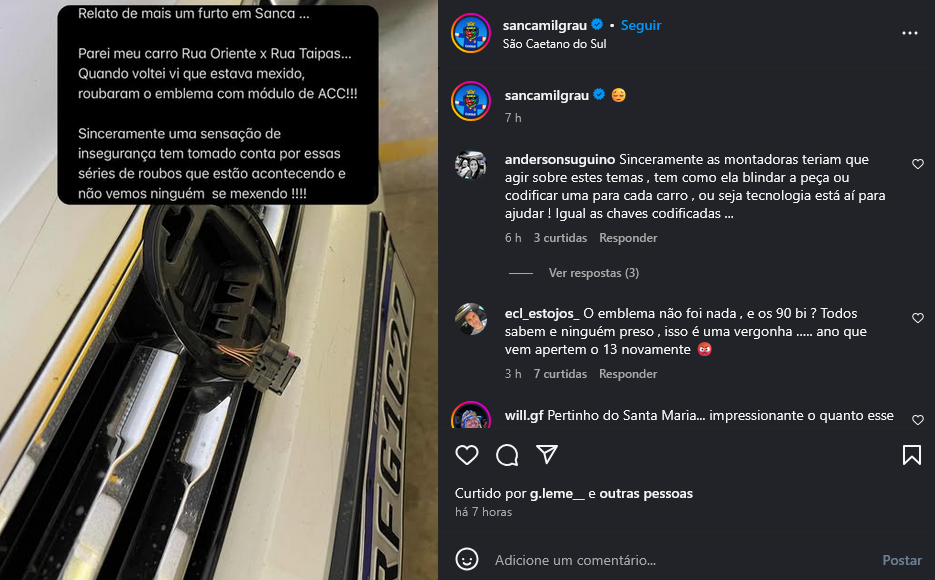
Task: Focus the Adicione um comentário field
Action: click(x=680, y=560)
